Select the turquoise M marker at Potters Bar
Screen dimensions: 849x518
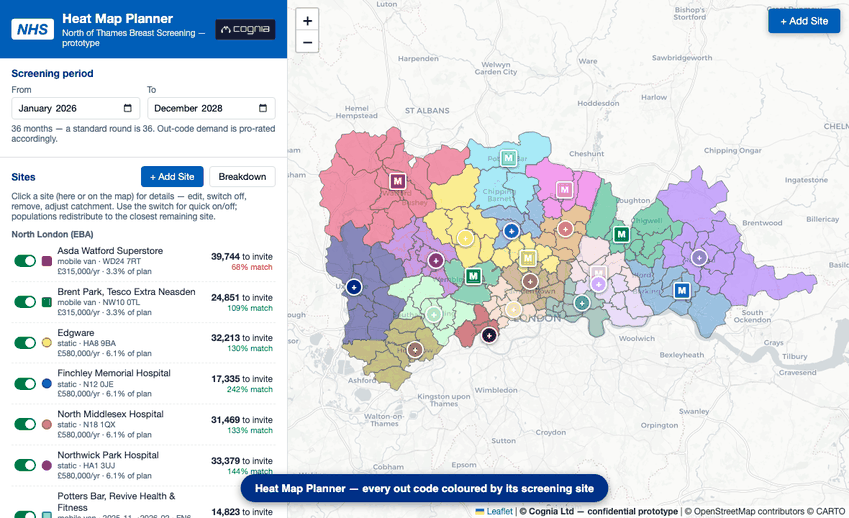(x=508, y=158)
